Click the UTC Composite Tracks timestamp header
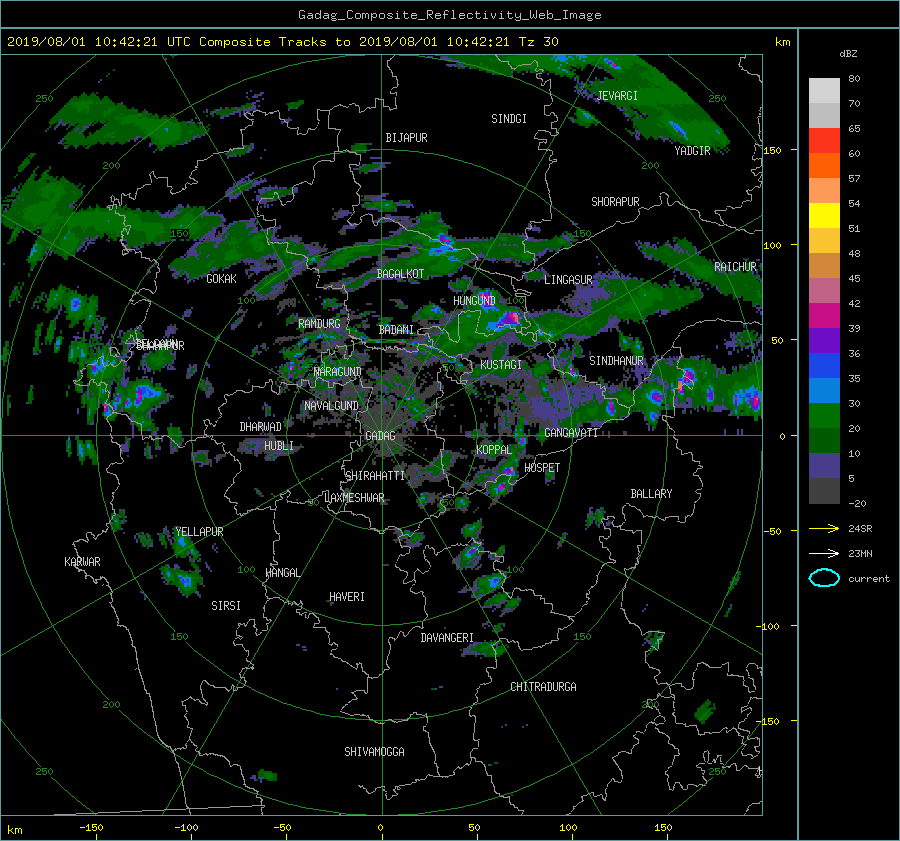The height and width of the screenshot is (841, 900). 282,42
